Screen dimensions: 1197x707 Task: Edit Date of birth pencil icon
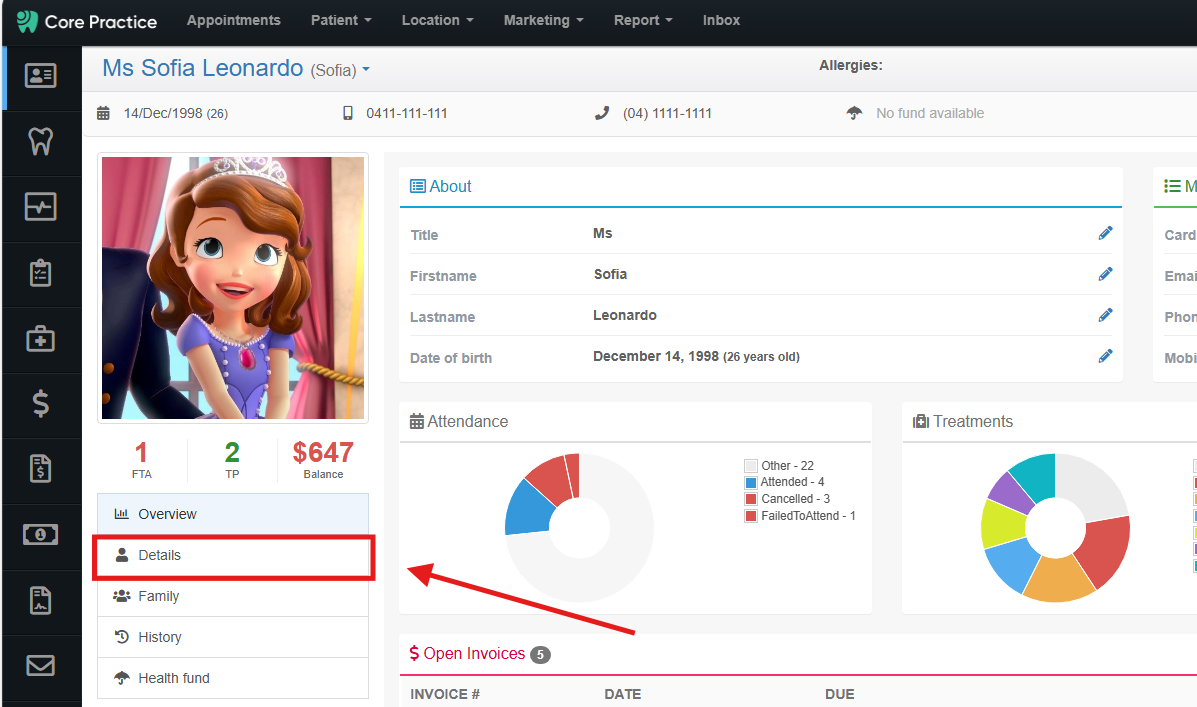(x=1105, y=357)
